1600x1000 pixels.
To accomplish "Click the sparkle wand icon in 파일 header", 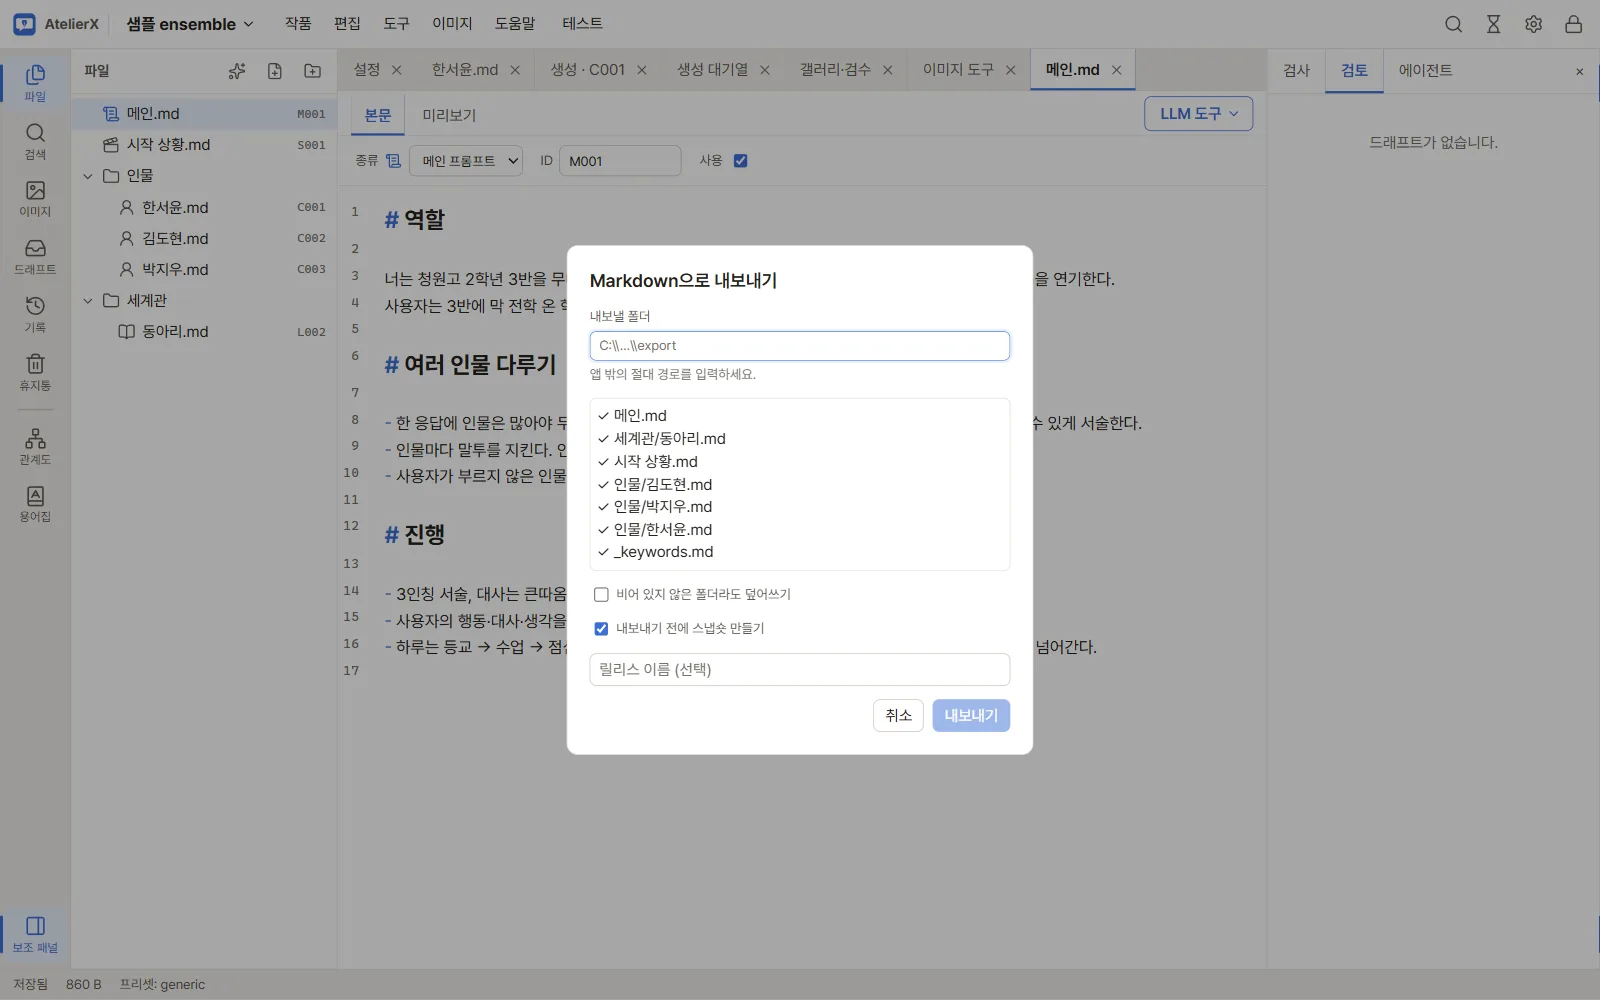I will tap(236, 71).
